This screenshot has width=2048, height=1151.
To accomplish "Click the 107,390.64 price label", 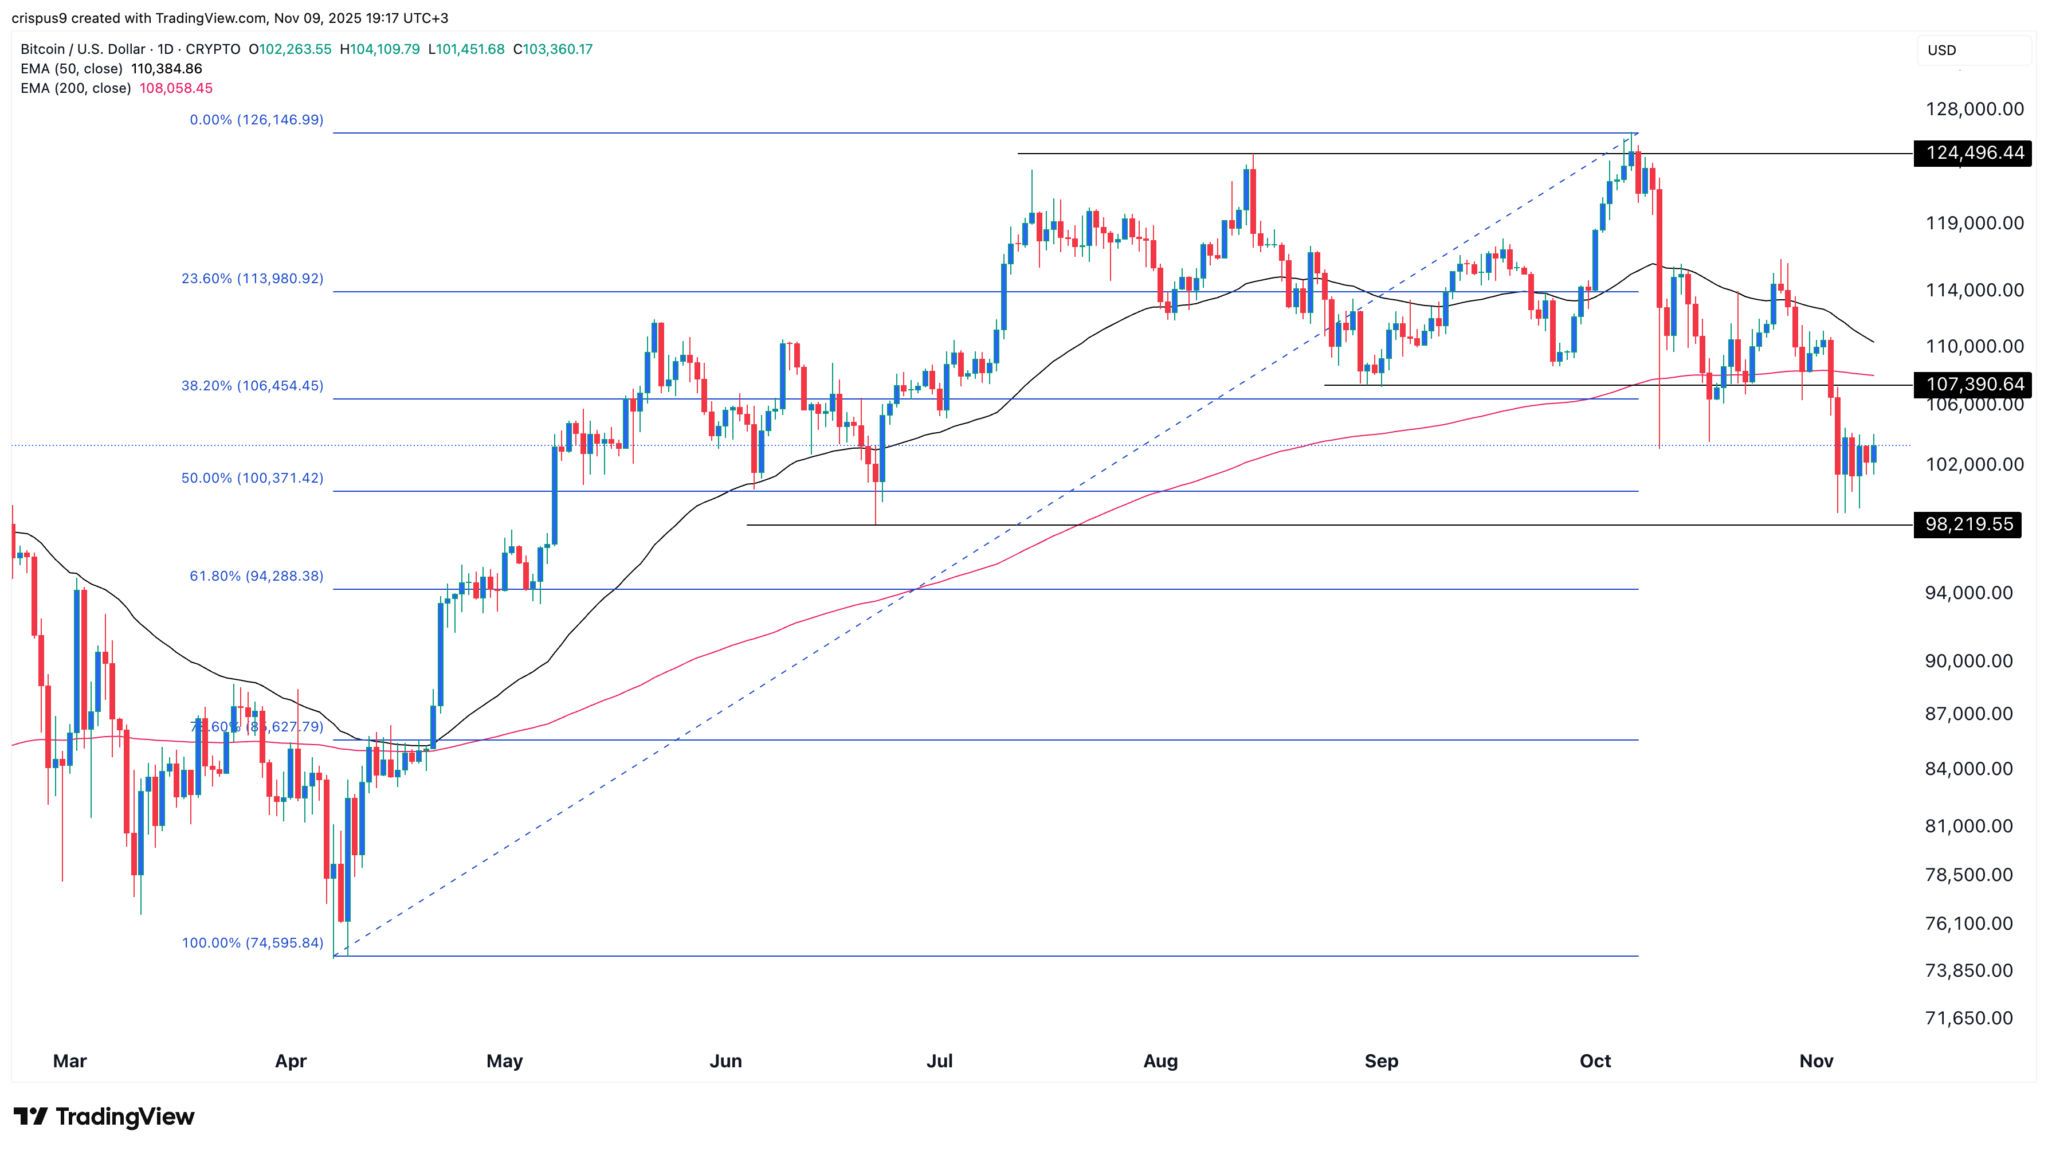I will pos(1971,384).
